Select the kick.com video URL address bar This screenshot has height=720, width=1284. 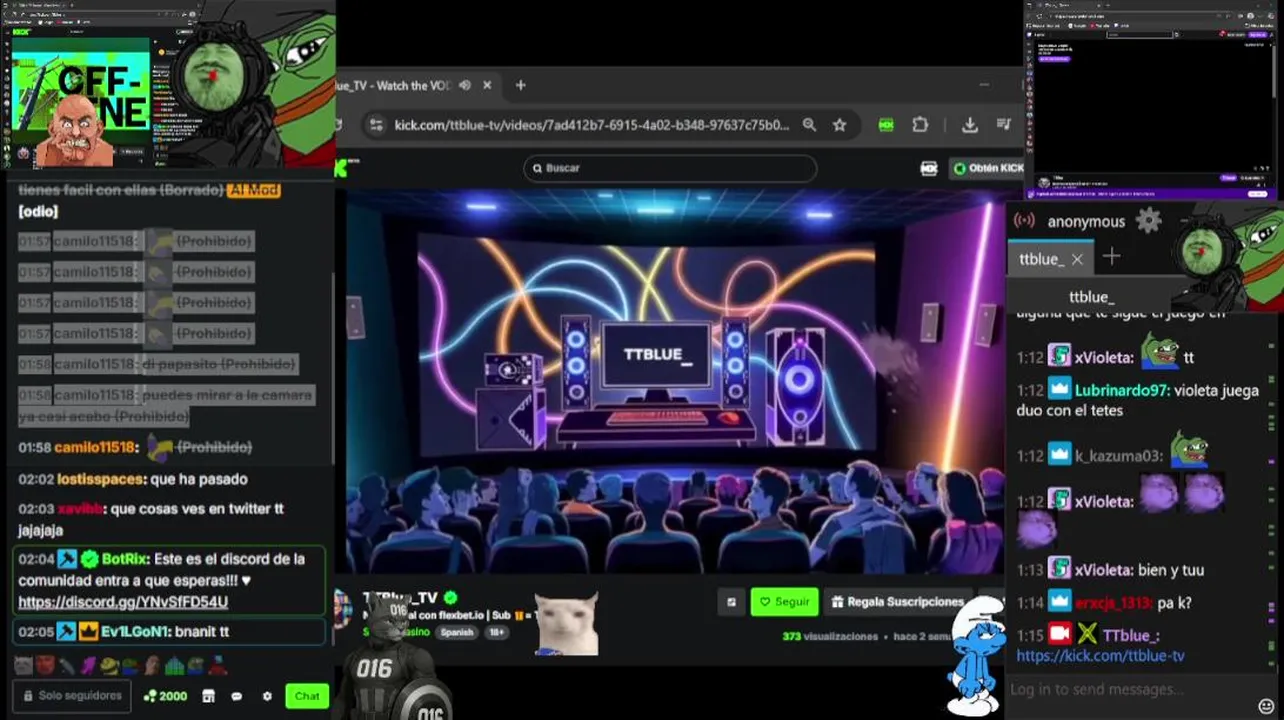pos(591,125)
